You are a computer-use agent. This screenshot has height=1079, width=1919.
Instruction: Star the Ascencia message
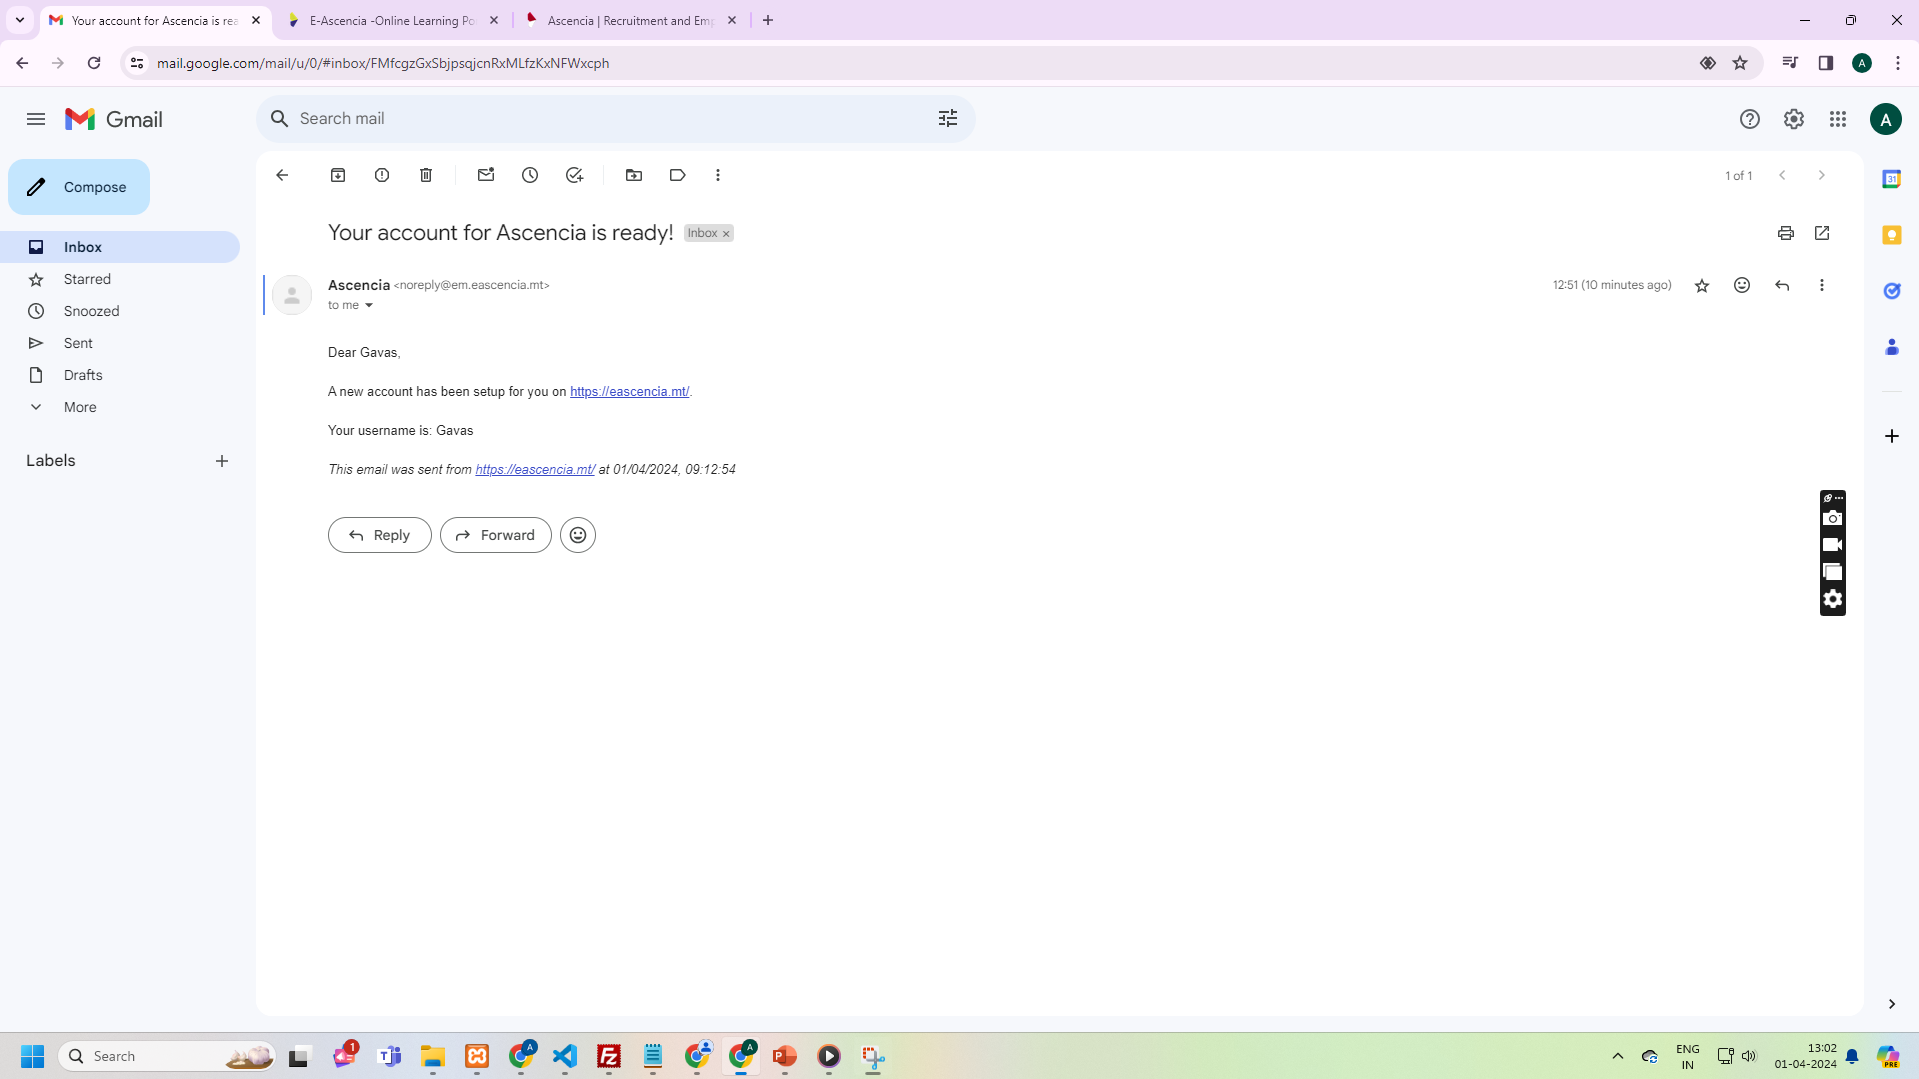(1701, 286)
